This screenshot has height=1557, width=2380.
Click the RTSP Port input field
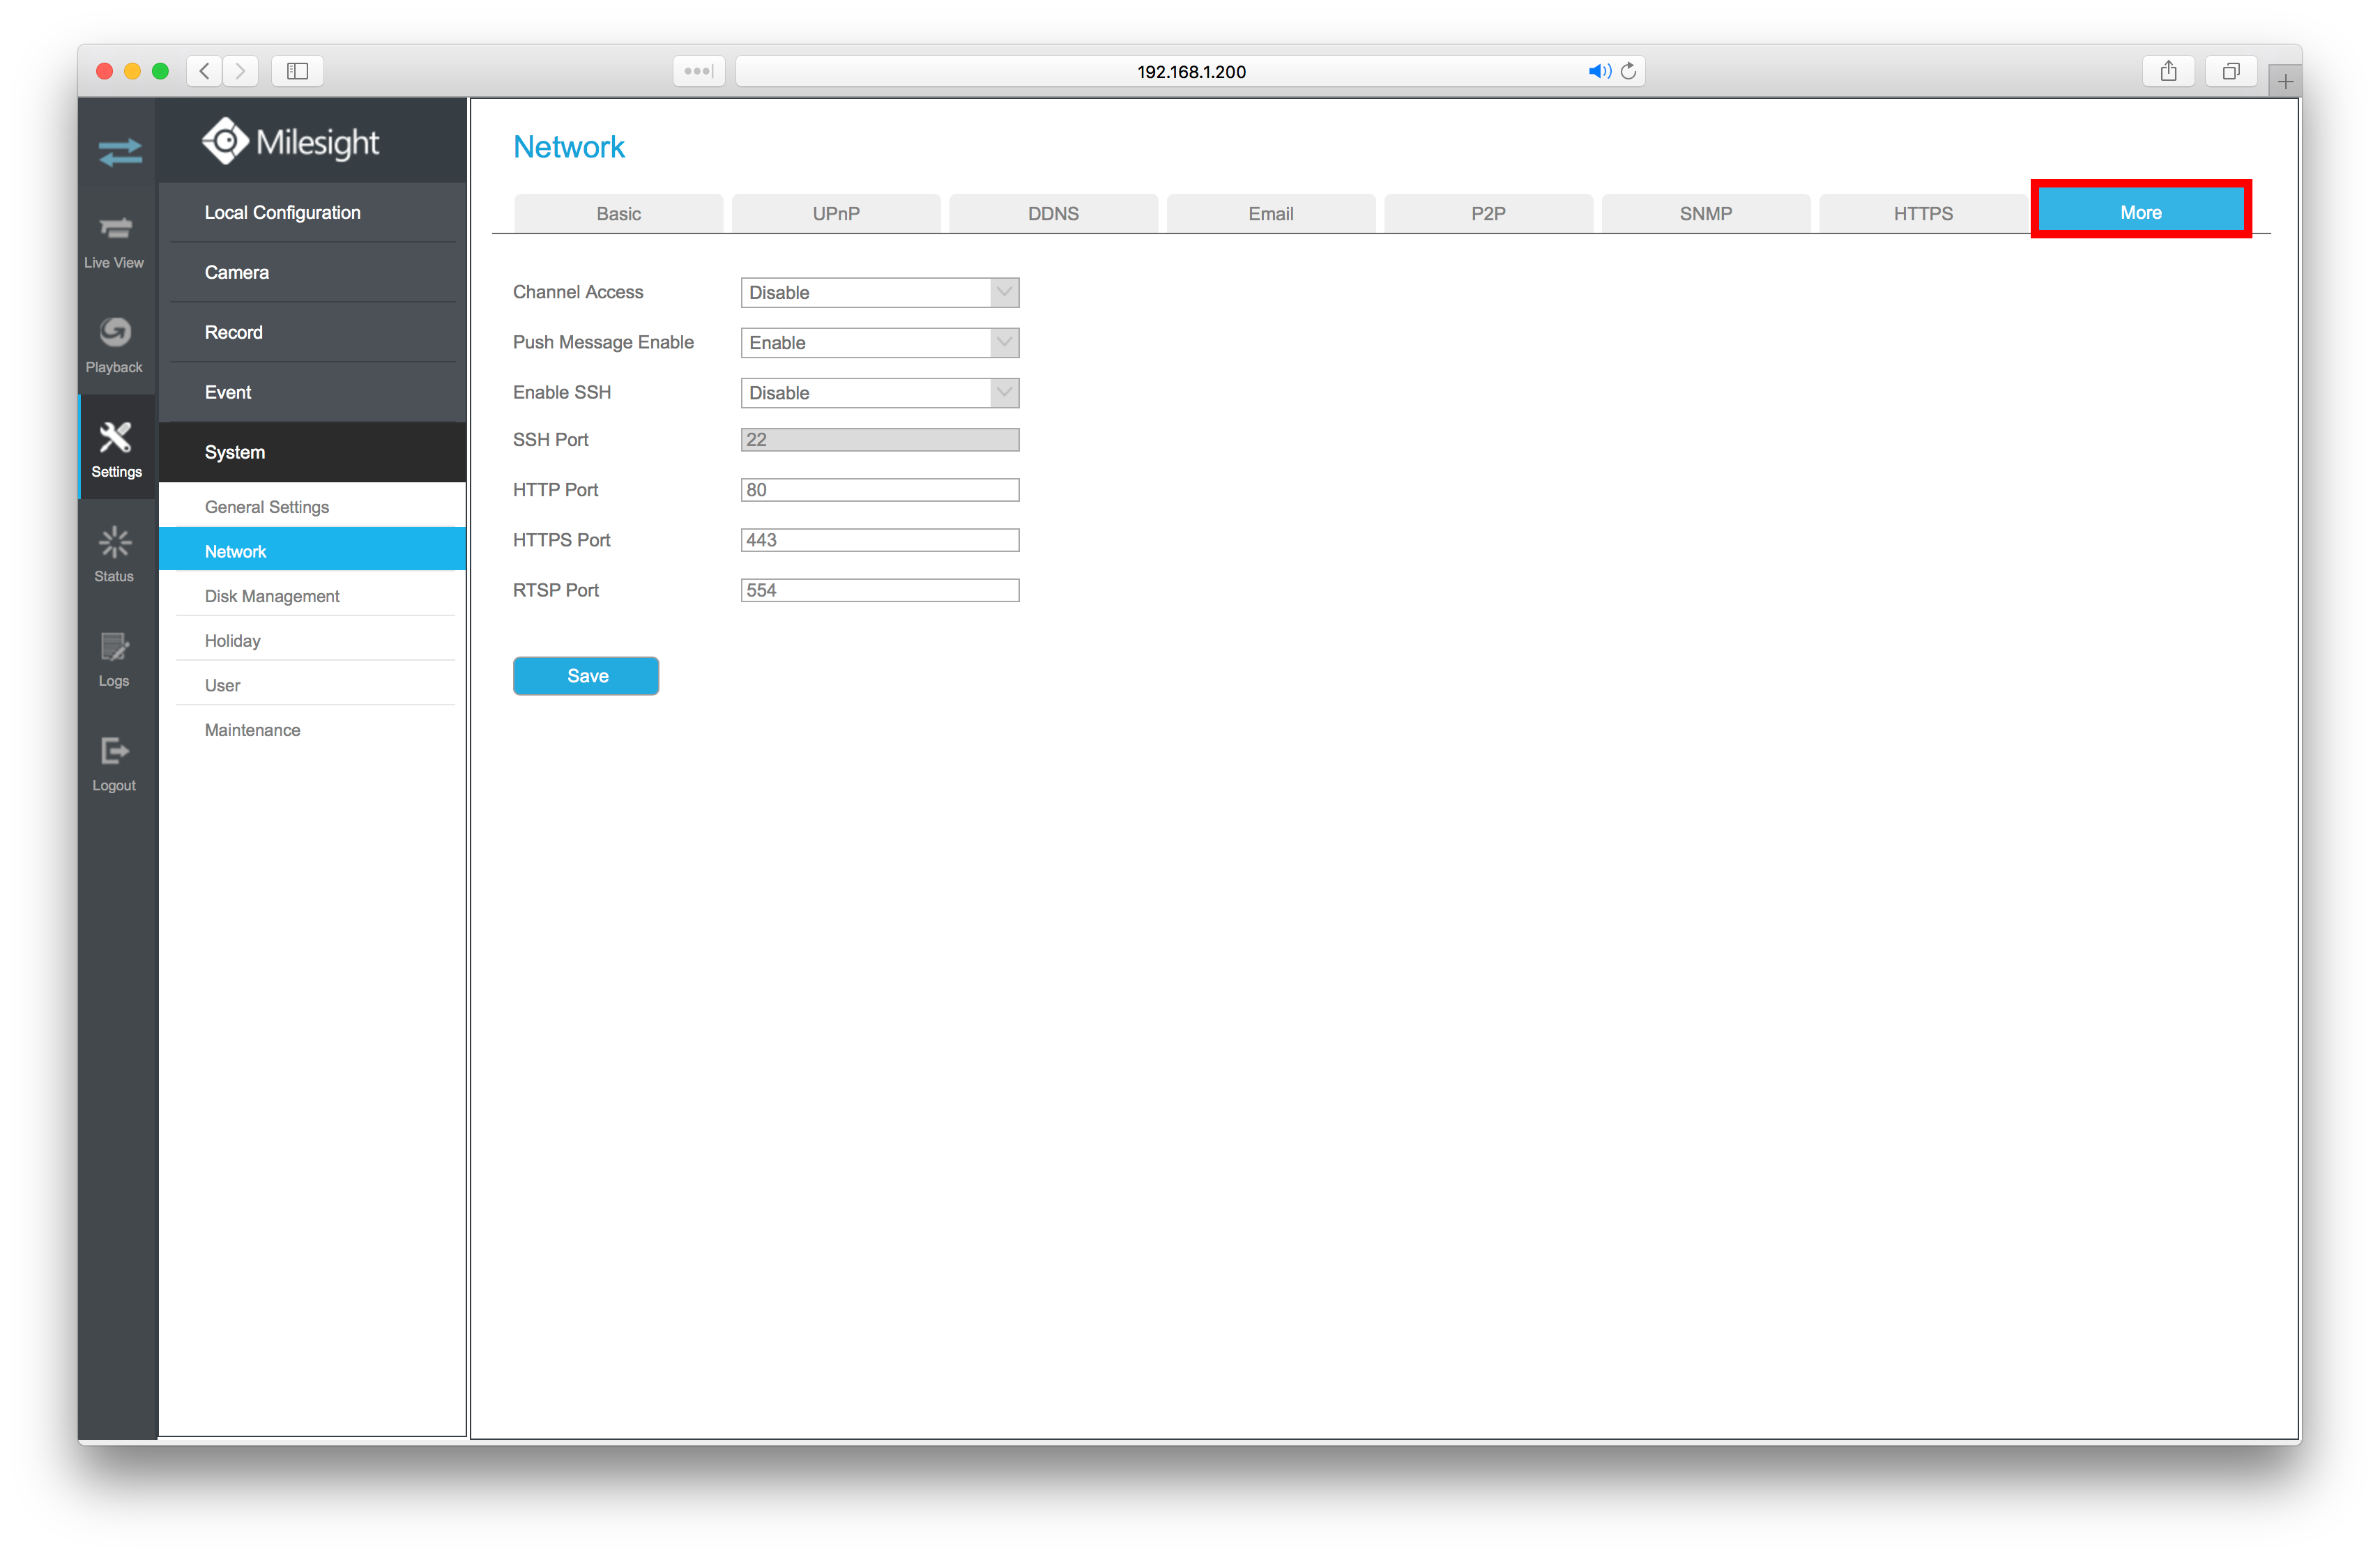click(x=879, y=590)
